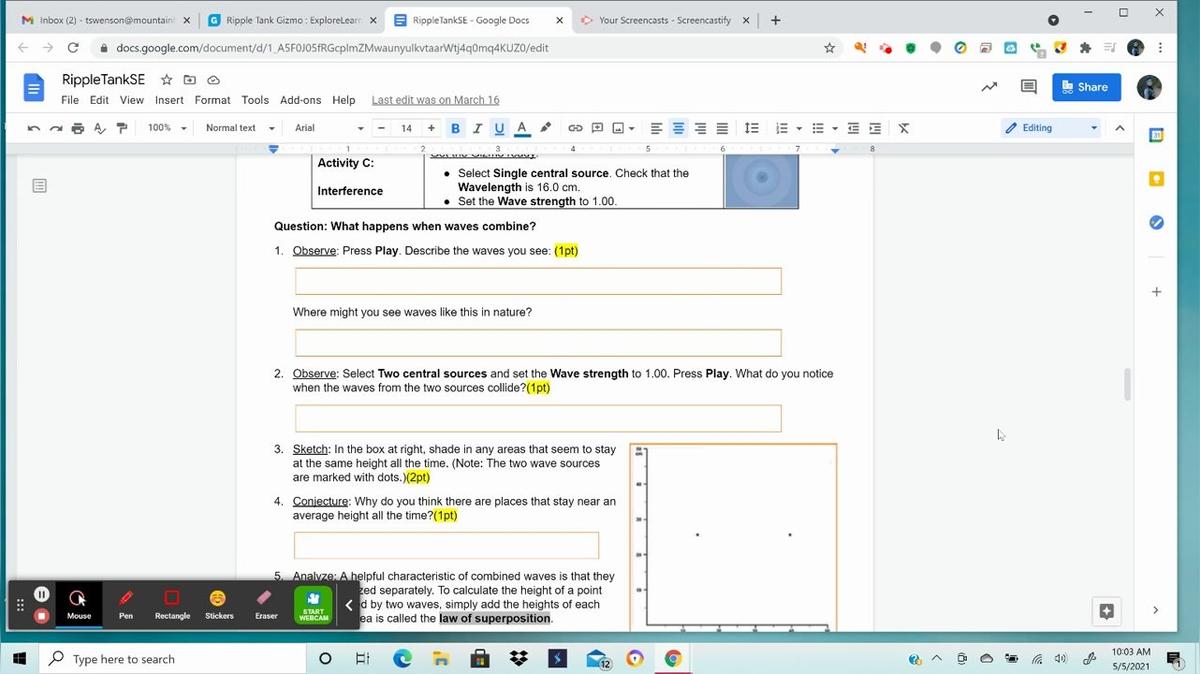Click the paint format roller icon
Viewport: 1200px width, 674px height.
tap(122, 128)
